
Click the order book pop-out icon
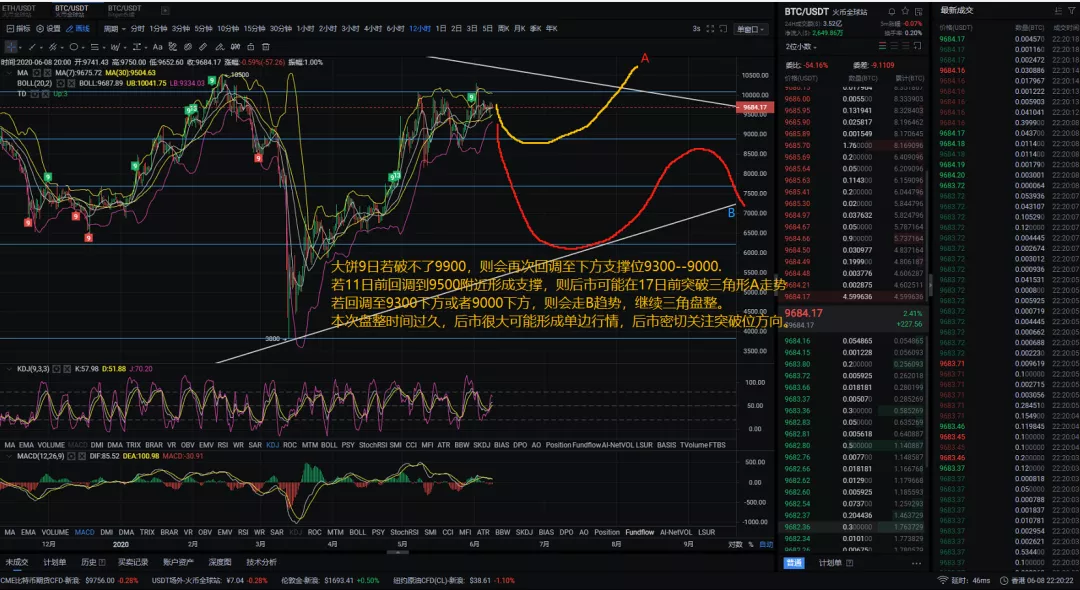point(917,46)
